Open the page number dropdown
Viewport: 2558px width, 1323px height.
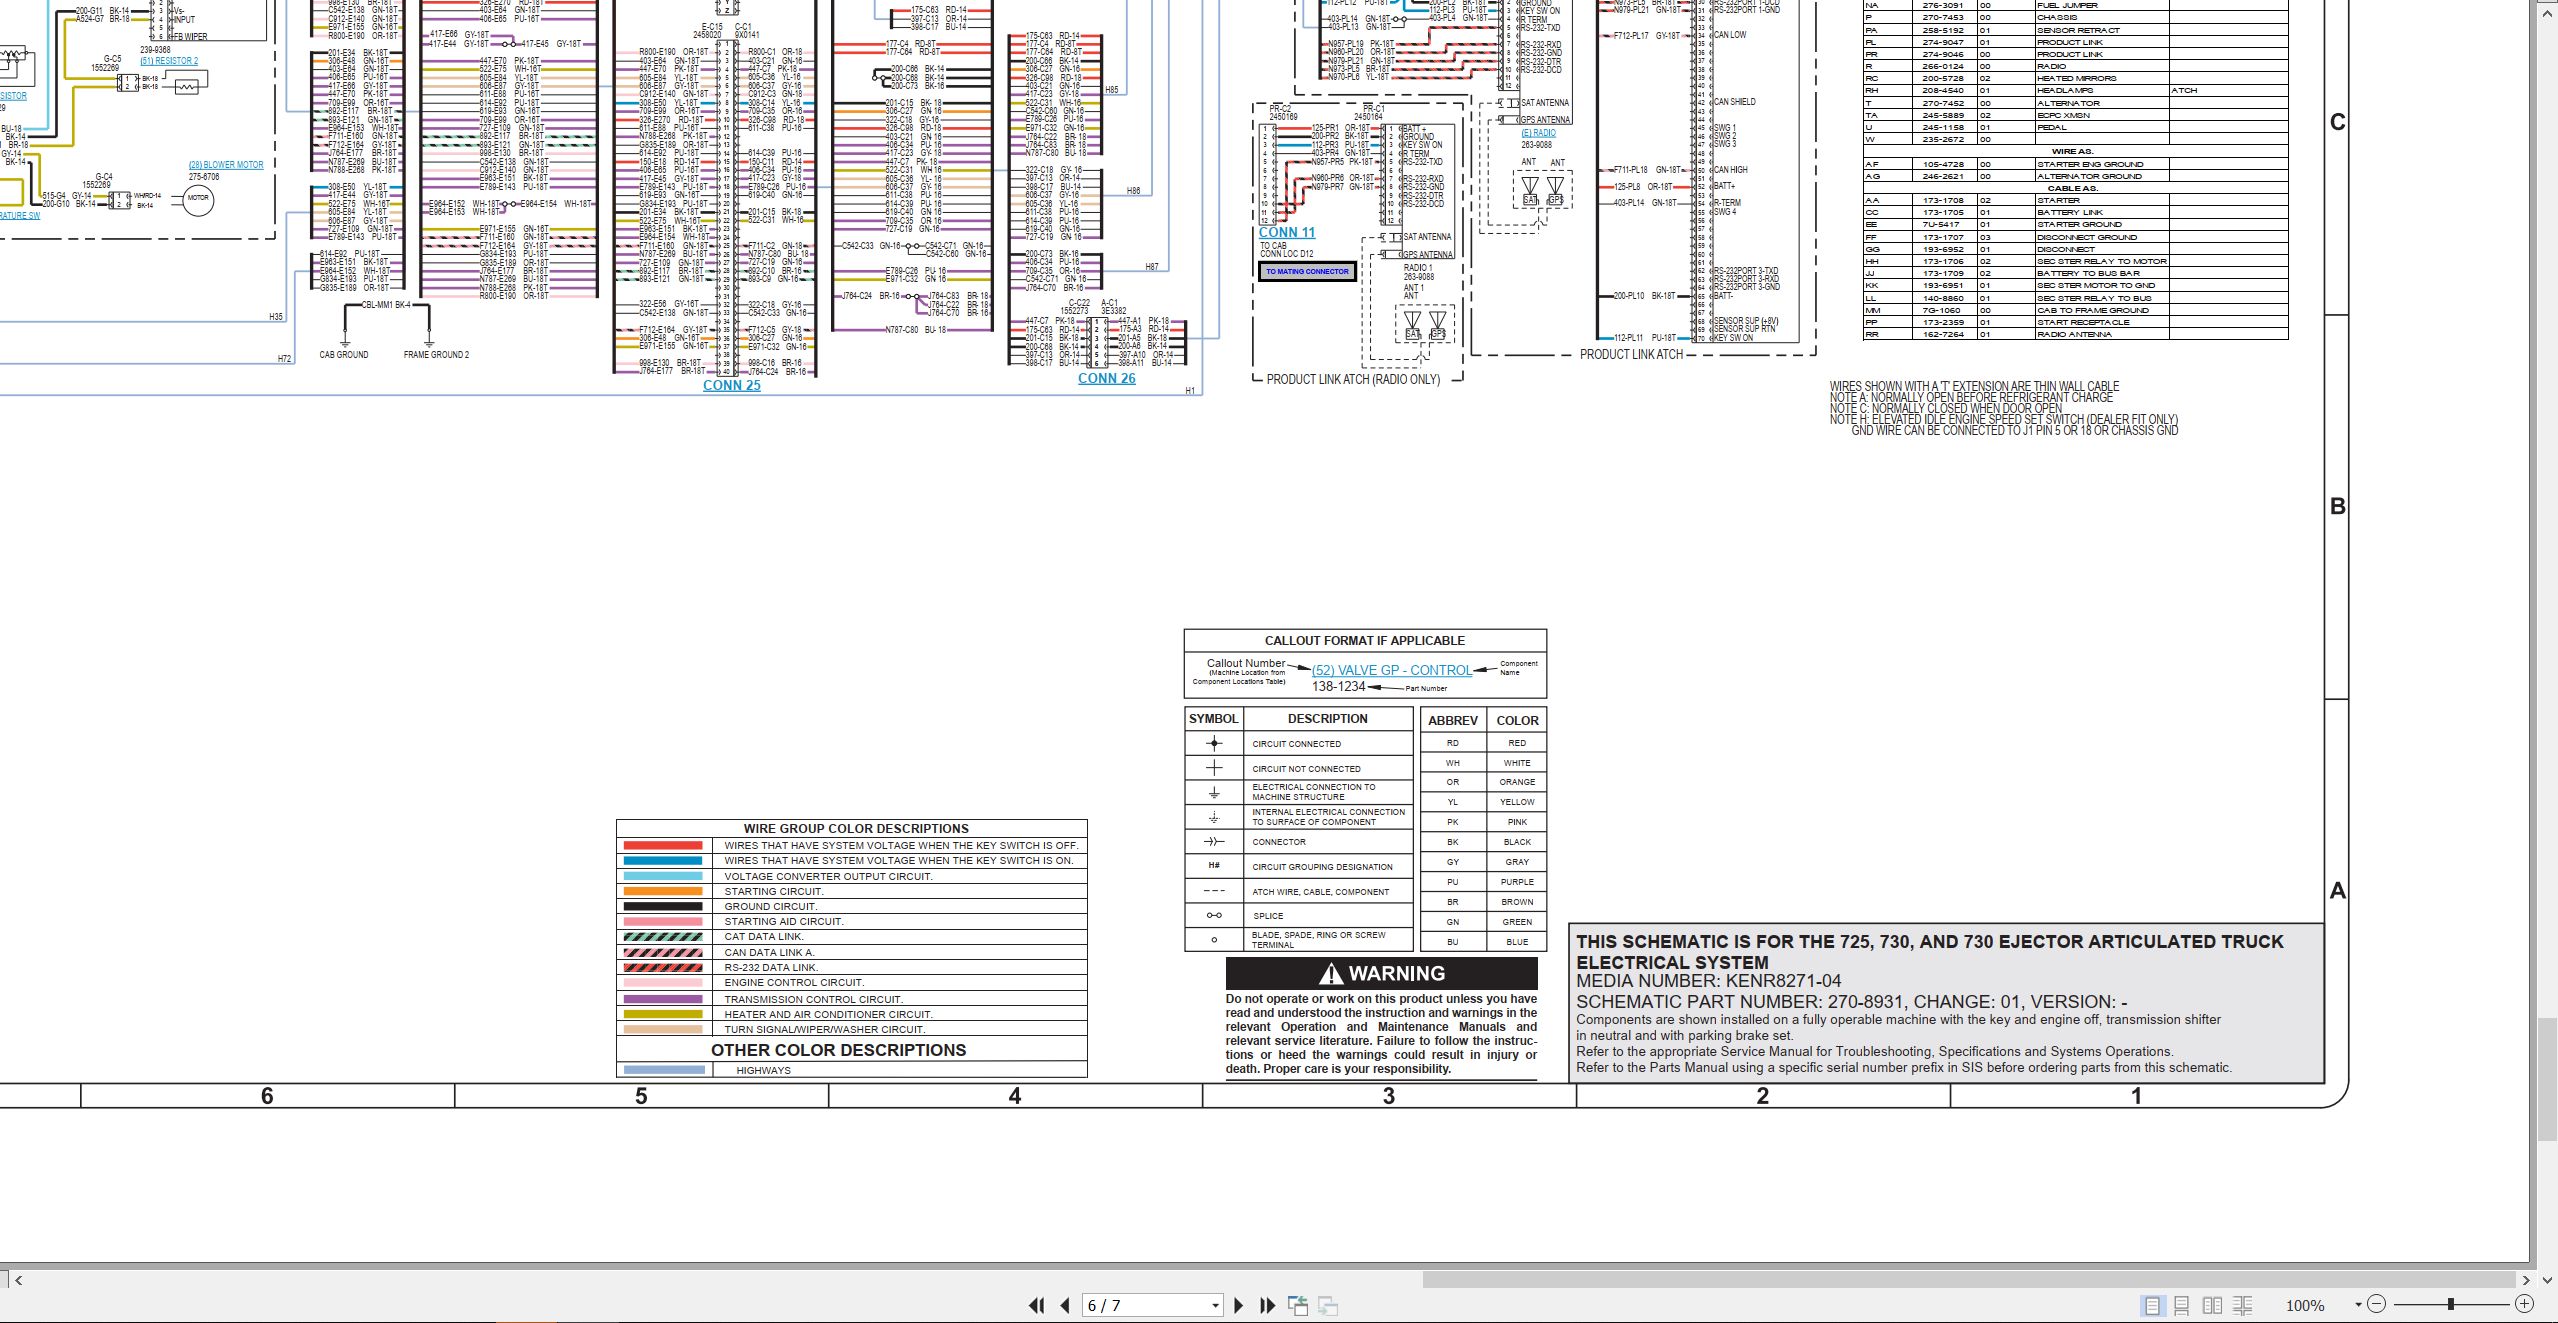(x=1215, y=1305)
